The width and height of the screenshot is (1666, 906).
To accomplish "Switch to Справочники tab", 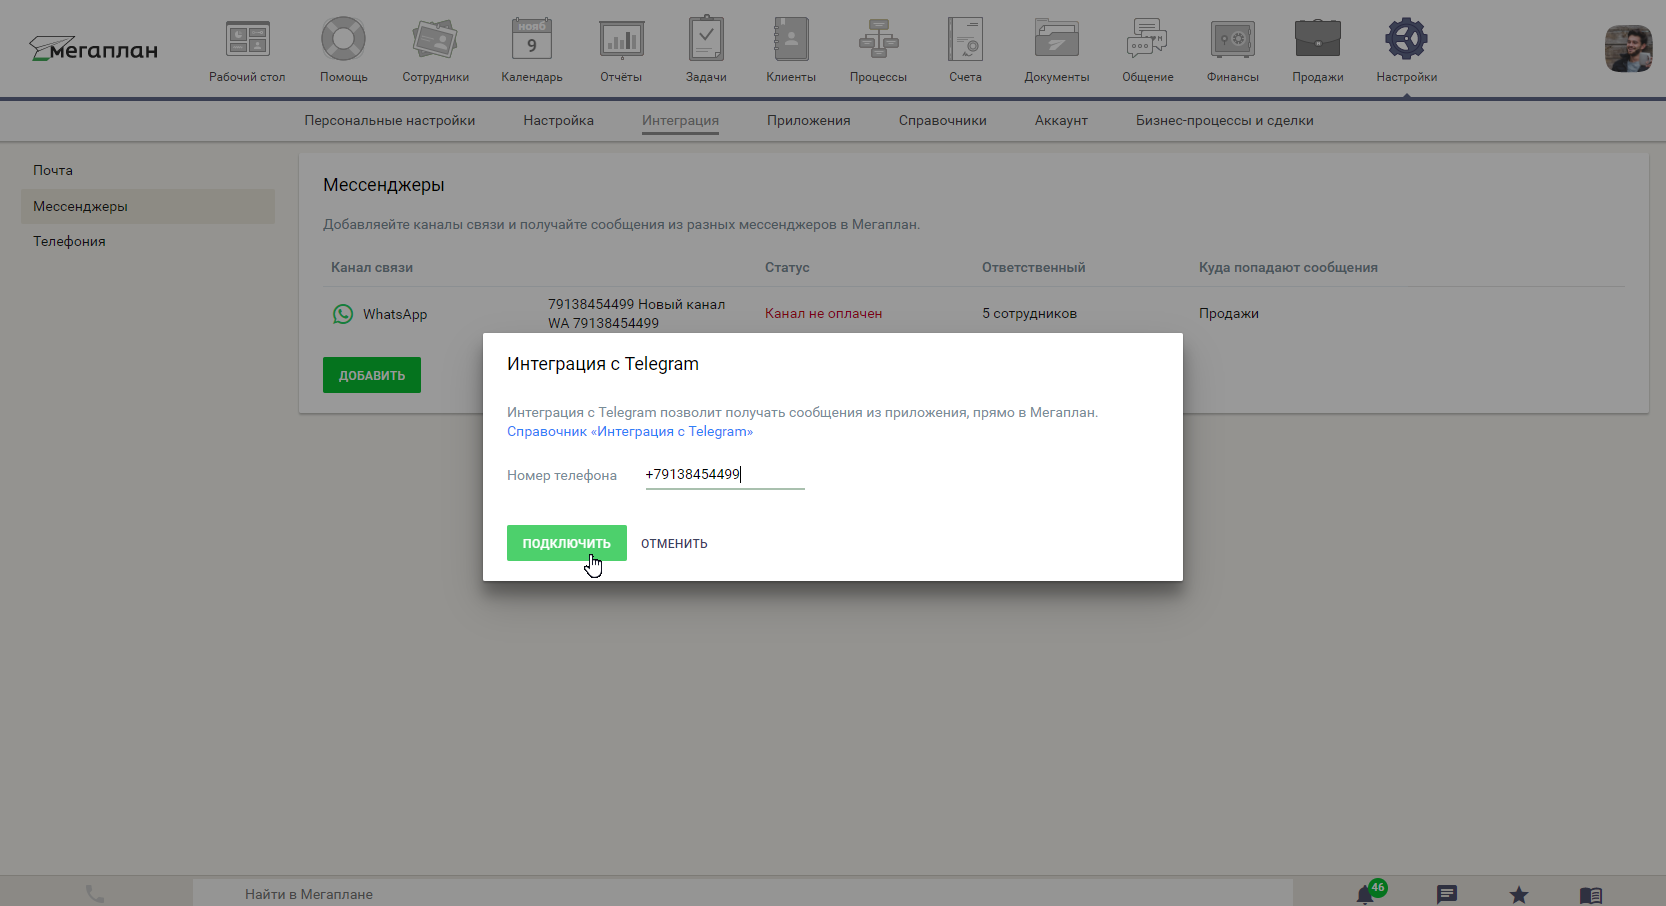I will 942,120.
